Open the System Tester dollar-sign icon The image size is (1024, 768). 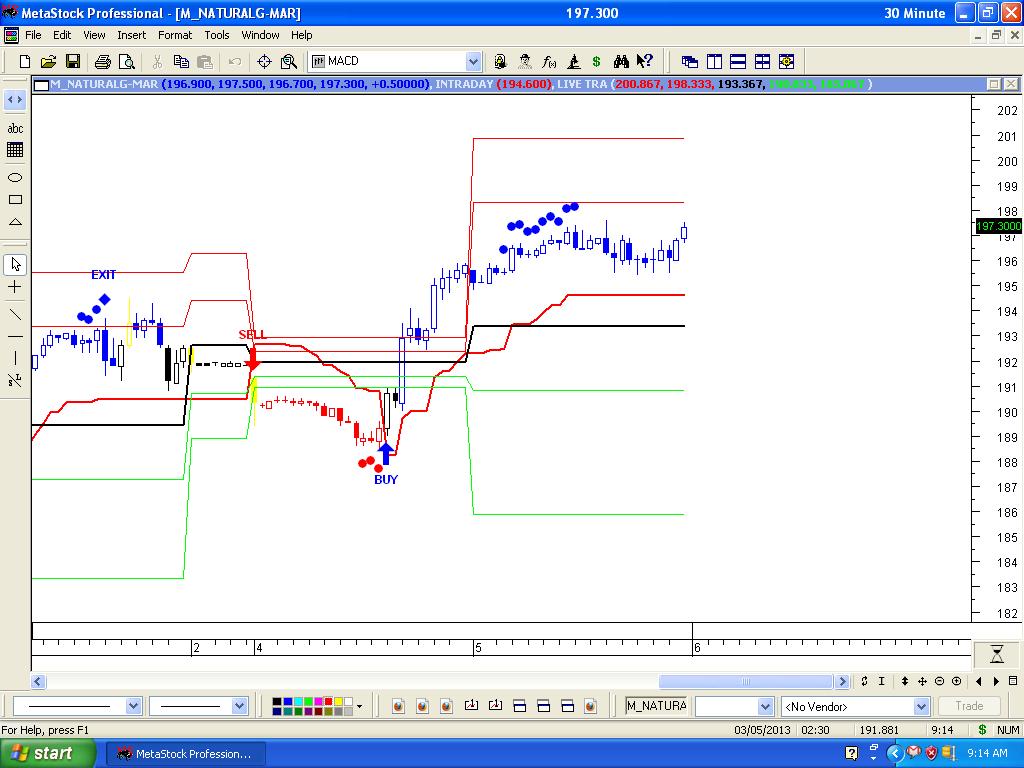click(x=597, y=61)
